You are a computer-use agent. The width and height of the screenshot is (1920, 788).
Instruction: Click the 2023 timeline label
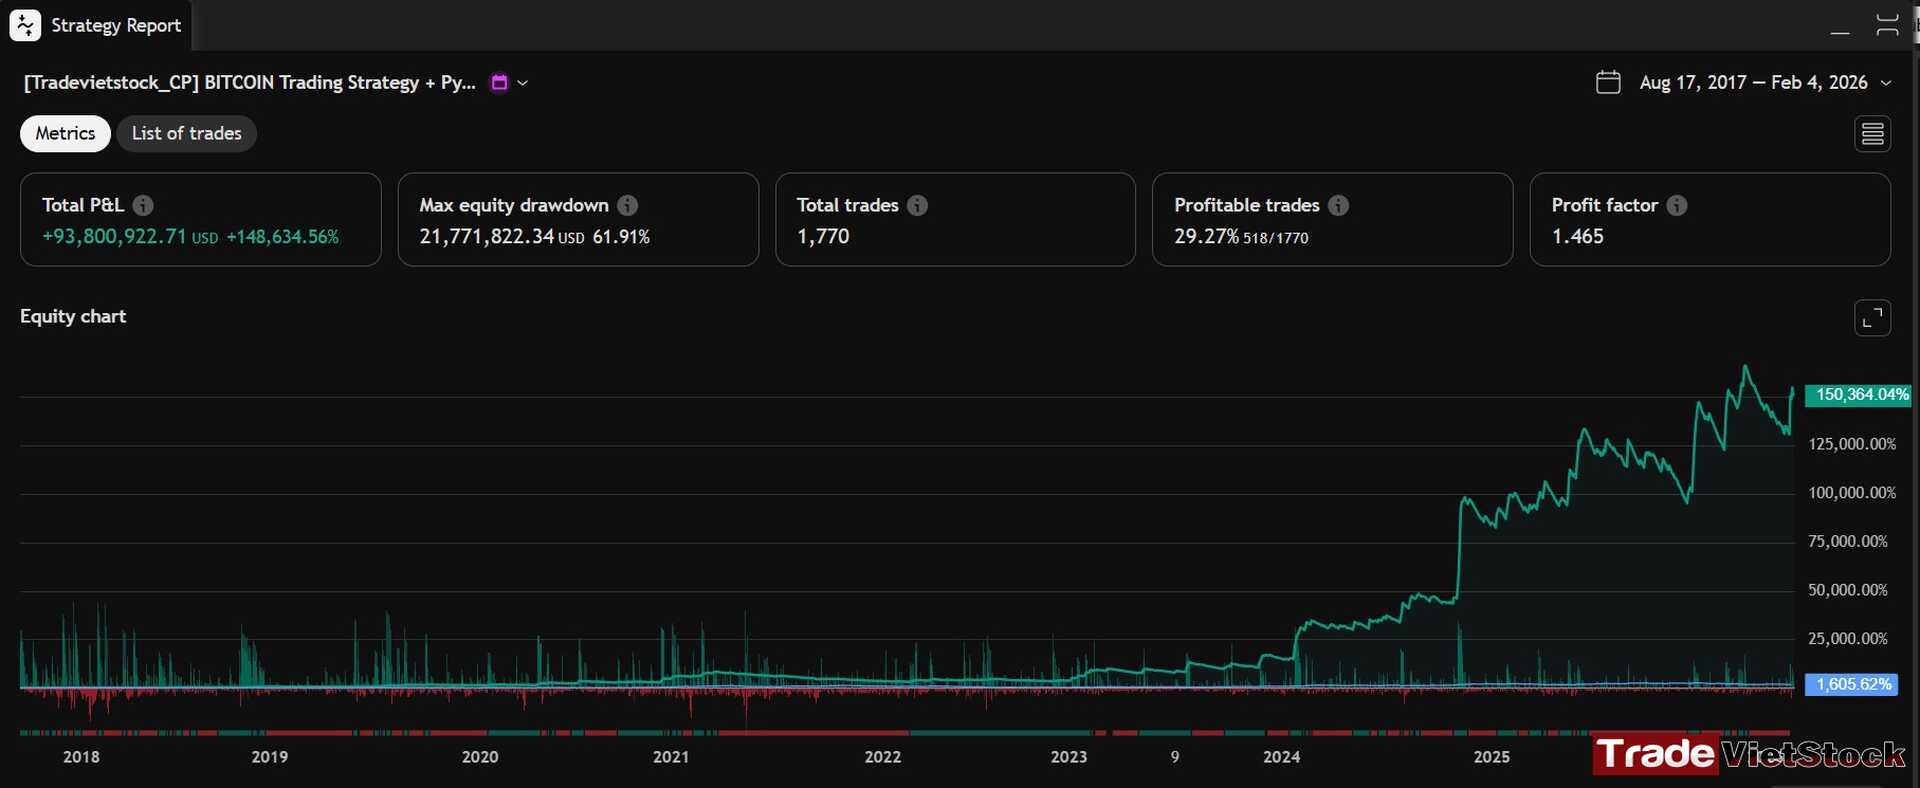pyautogui.click(x=1069, y=757)
